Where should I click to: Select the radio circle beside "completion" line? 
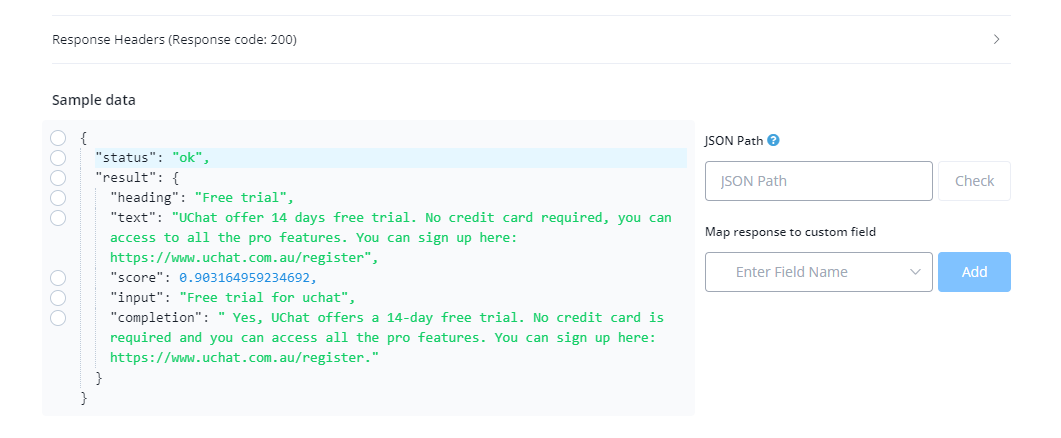(x=58, y=317)
